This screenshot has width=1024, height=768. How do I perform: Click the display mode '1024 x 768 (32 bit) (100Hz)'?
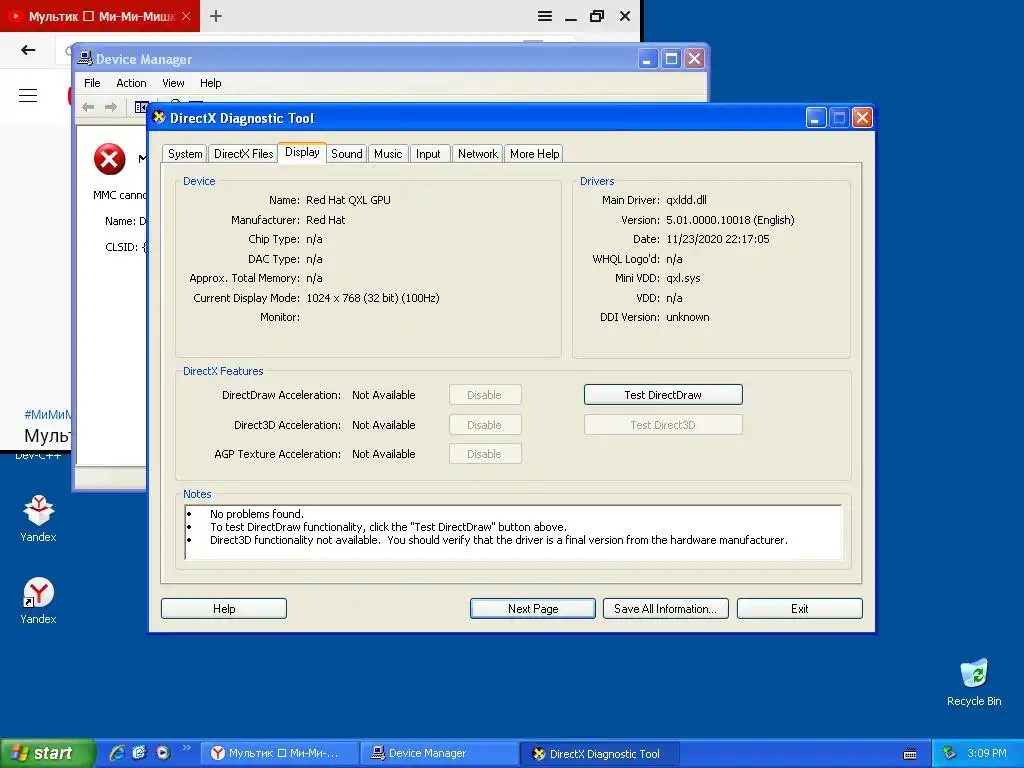coord(373,298)
